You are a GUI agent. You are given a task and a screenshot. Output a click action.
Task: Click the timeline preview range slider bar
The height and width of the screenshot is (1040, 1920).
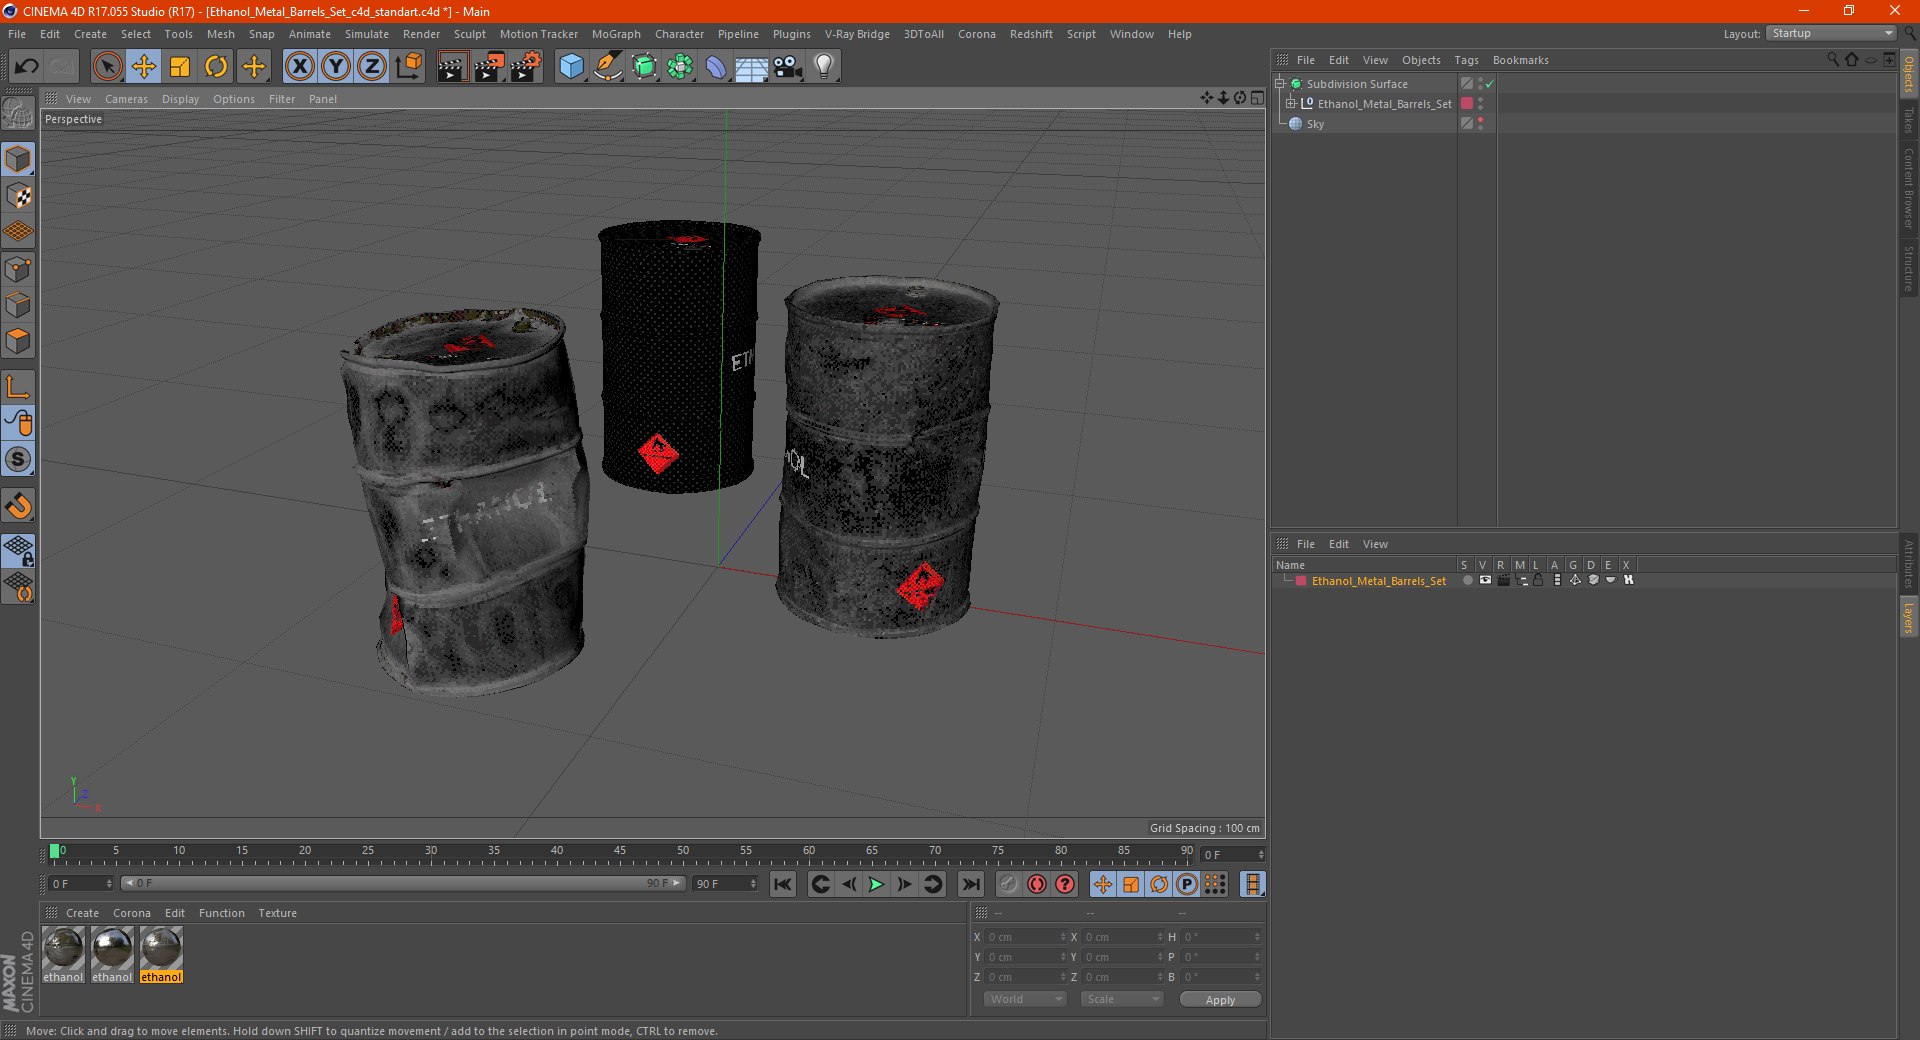(403, 883)
